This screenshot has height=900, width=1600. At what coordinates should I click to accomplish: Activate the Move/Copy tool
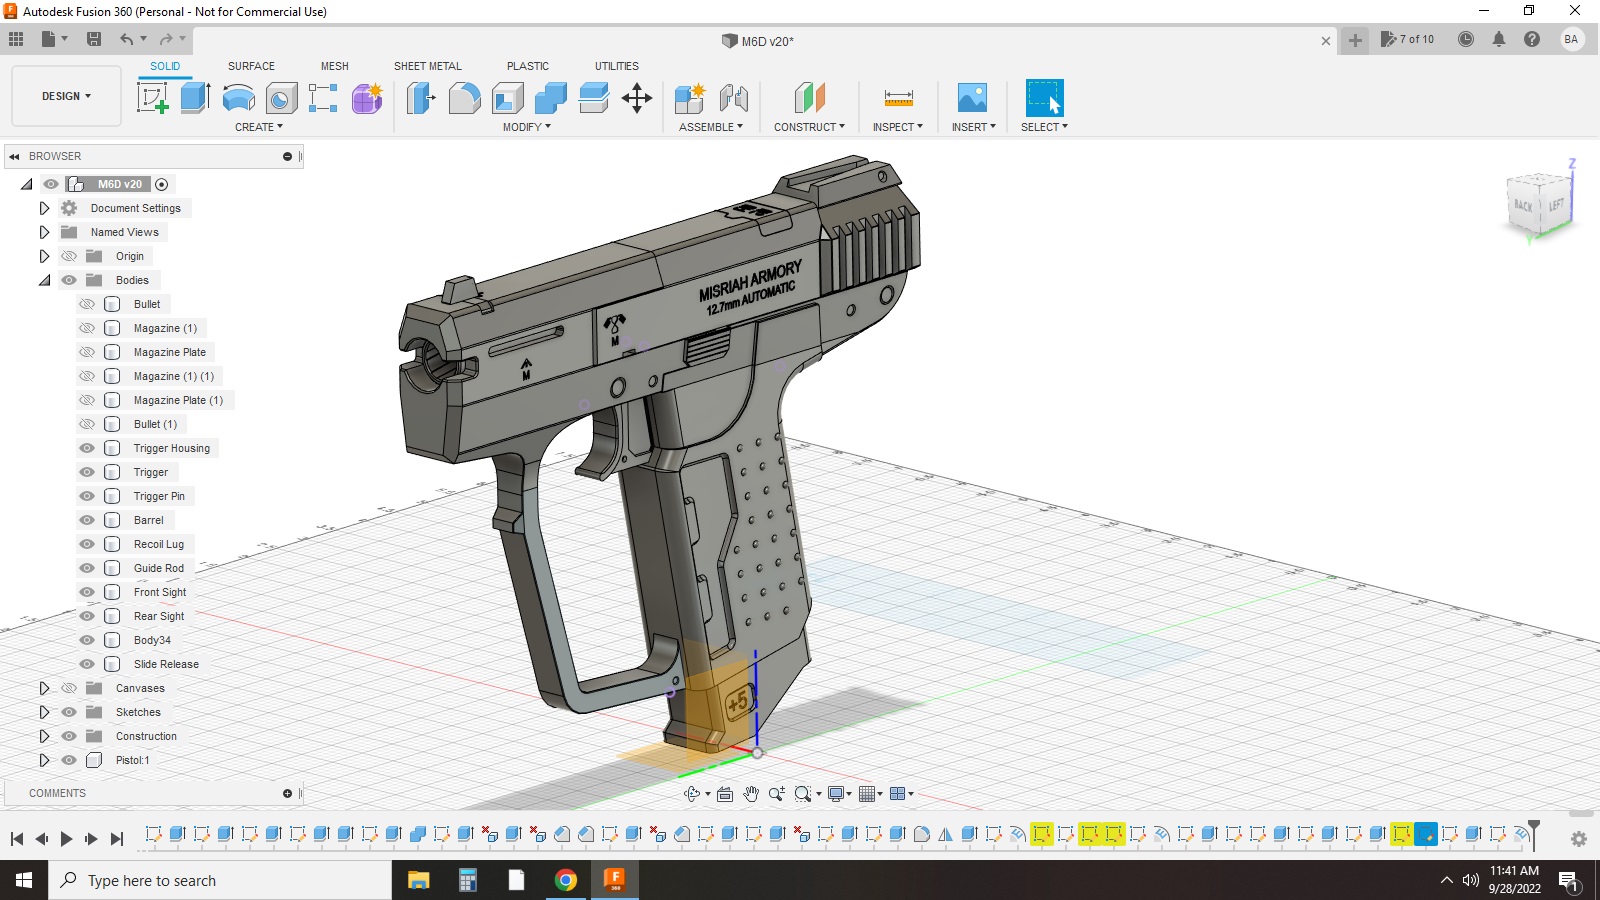(x=637, y=98)
